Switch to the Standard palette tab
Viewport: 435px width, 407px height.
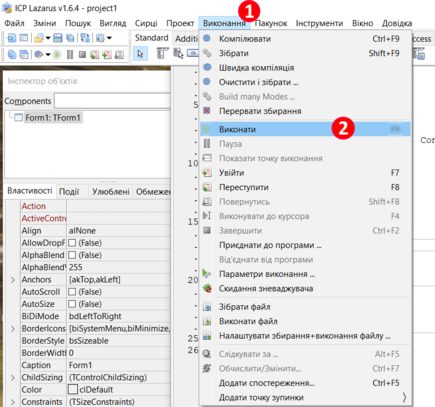(152, 38)
